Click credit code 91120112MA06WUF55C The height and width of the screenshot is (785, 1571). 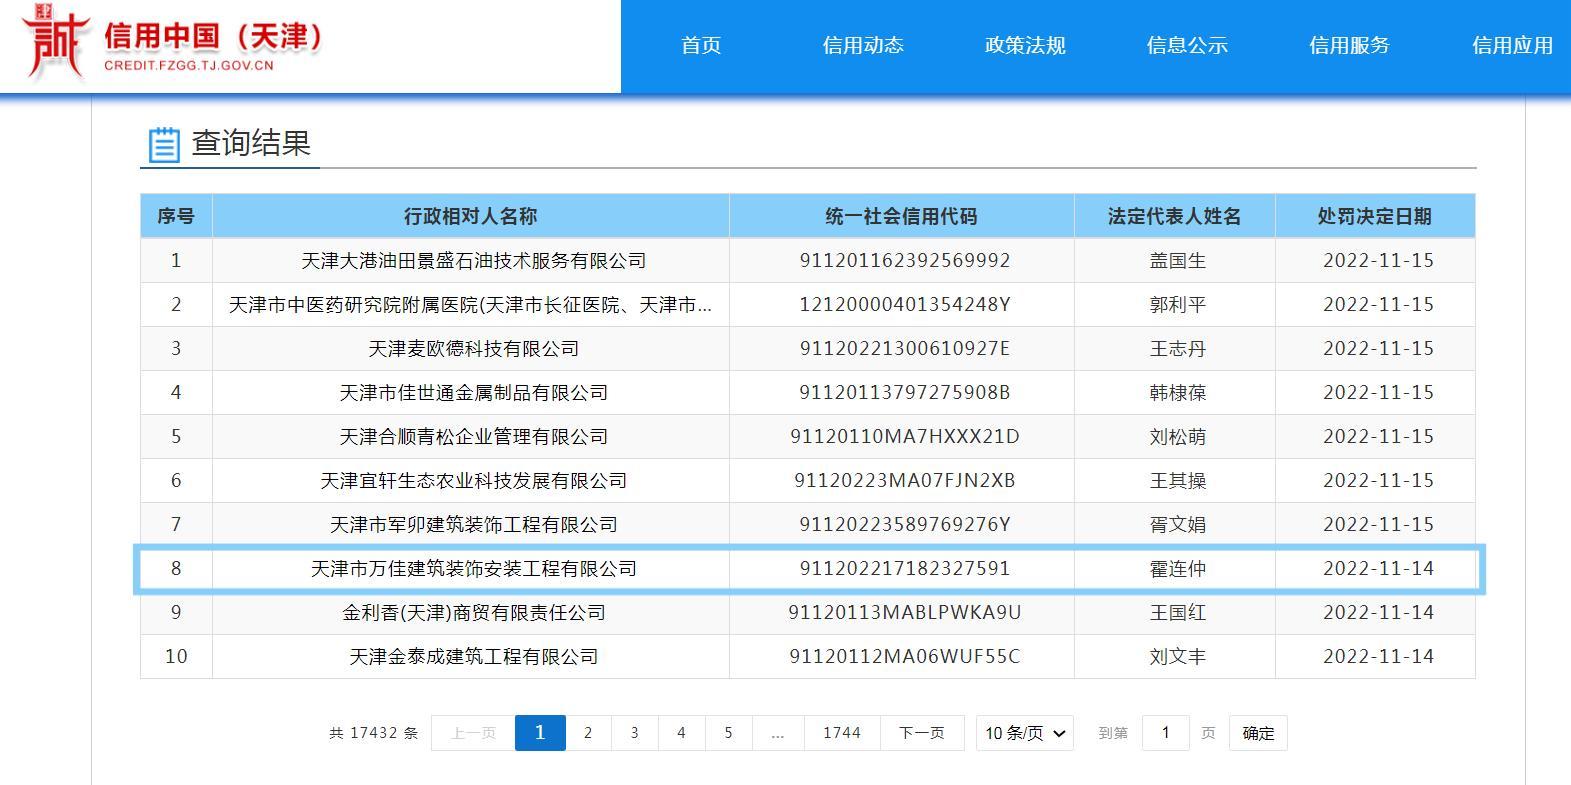click(x=905, y=657)
